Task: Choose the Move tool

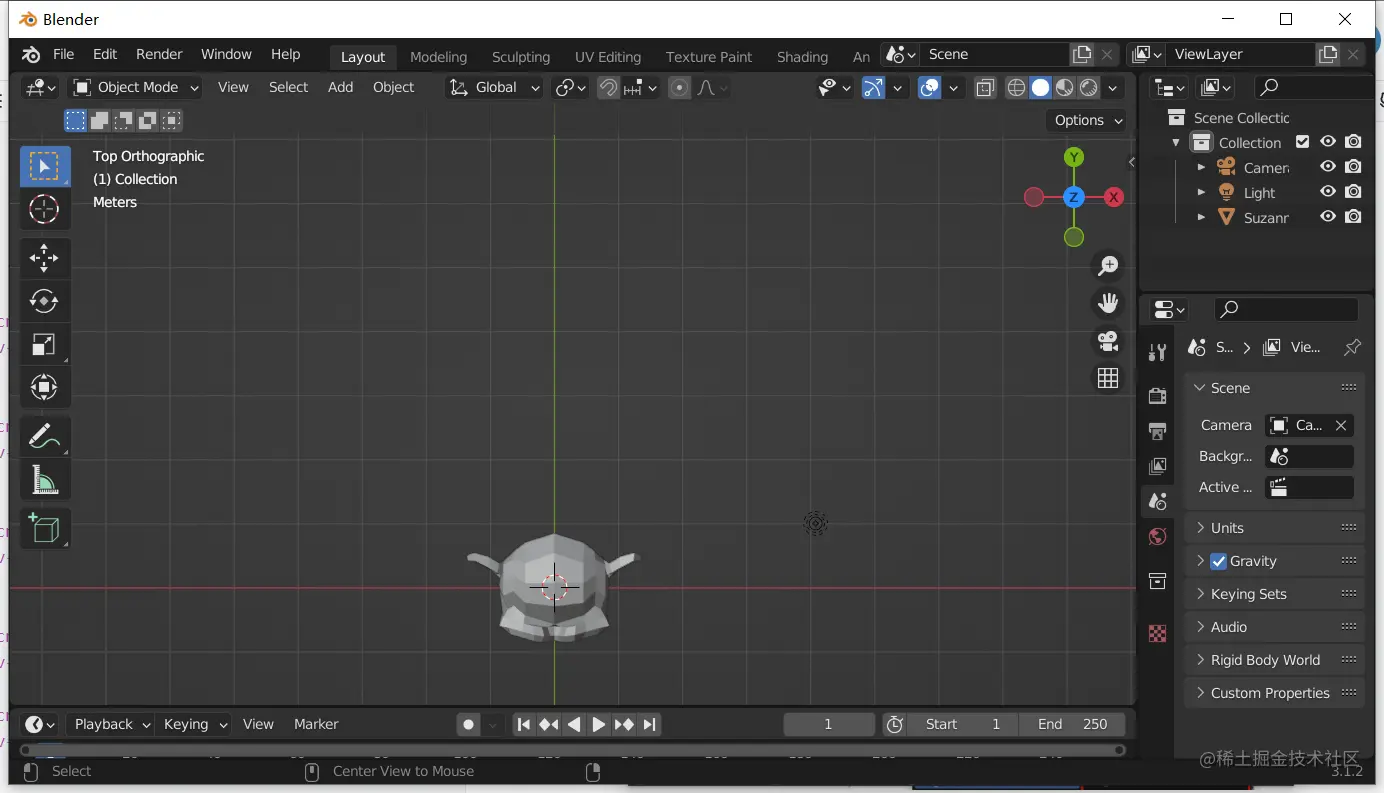Action: (45, 258)
